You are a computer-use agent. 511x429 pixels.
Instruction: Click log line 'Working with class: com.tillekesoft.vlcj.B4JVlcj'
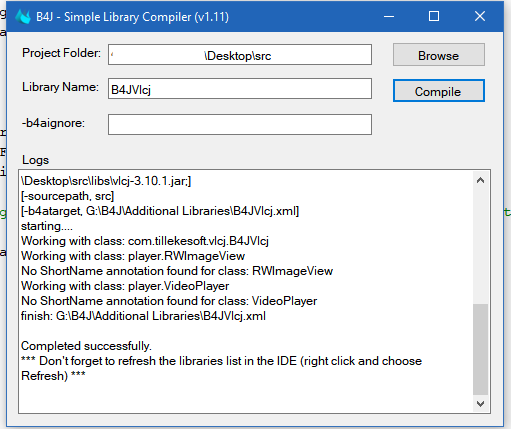(x=145, y=241)
